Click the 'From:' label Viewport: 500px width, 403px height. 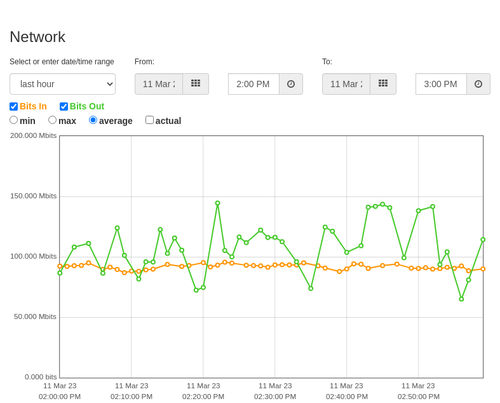144,62
